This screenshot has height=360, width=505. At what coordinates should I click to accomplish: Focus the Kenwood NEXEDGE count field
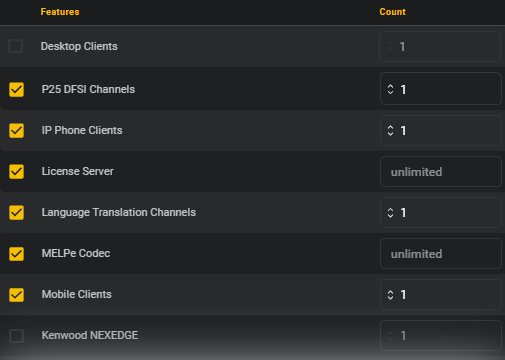[x=441, y=336]
